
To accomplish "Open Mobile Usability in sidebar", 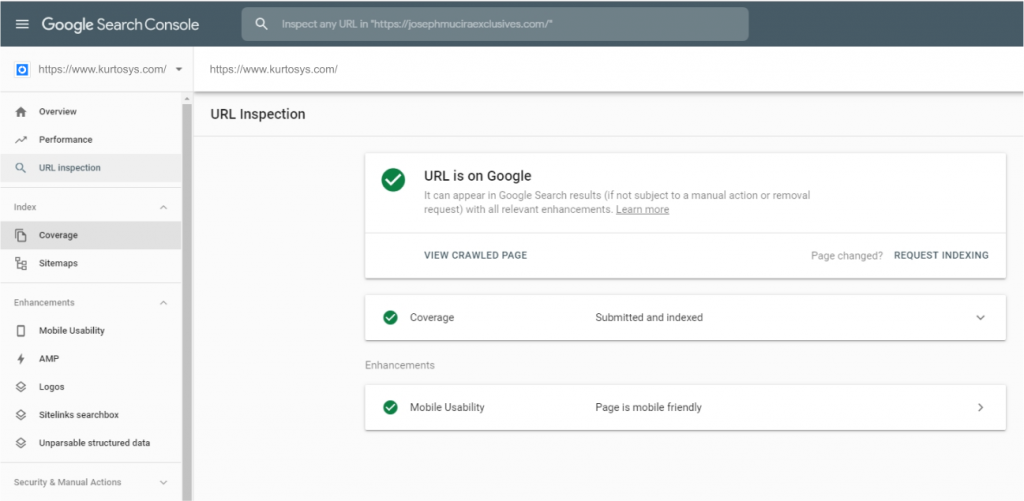I will [x=91, y=331].
